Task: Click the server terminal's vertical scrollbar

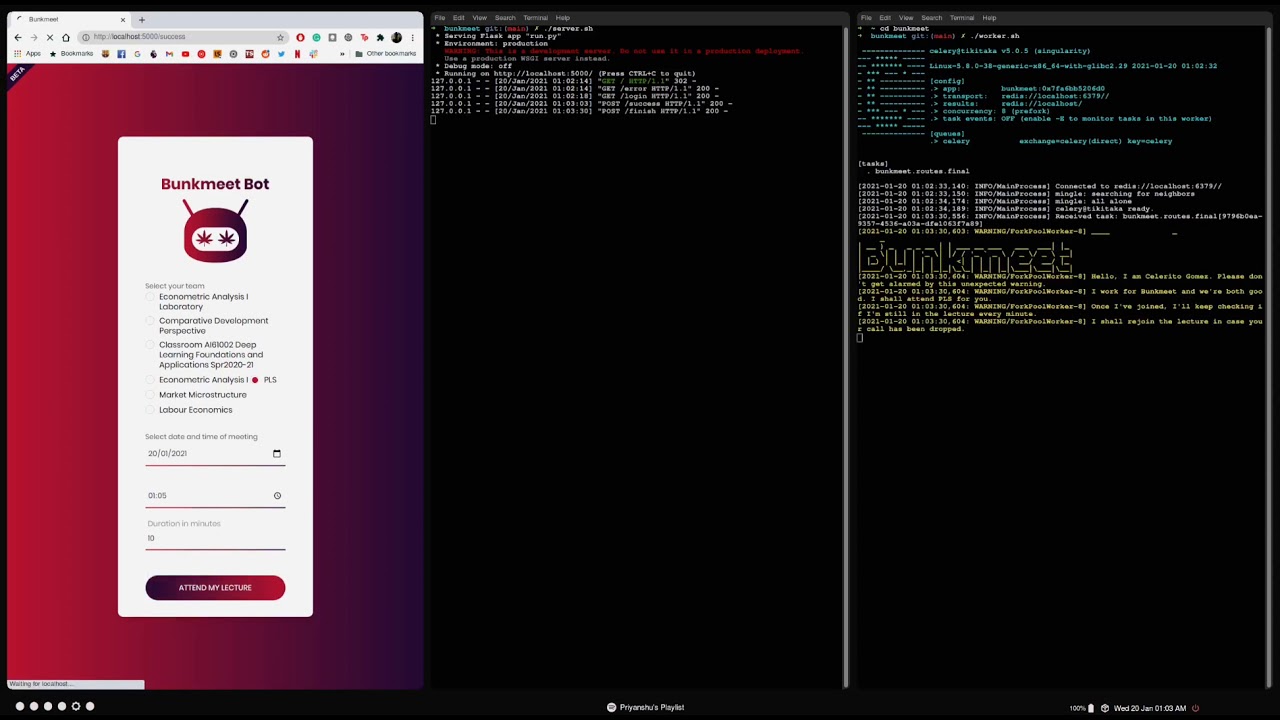Action: pyautogui.click(x=845, y=355)
